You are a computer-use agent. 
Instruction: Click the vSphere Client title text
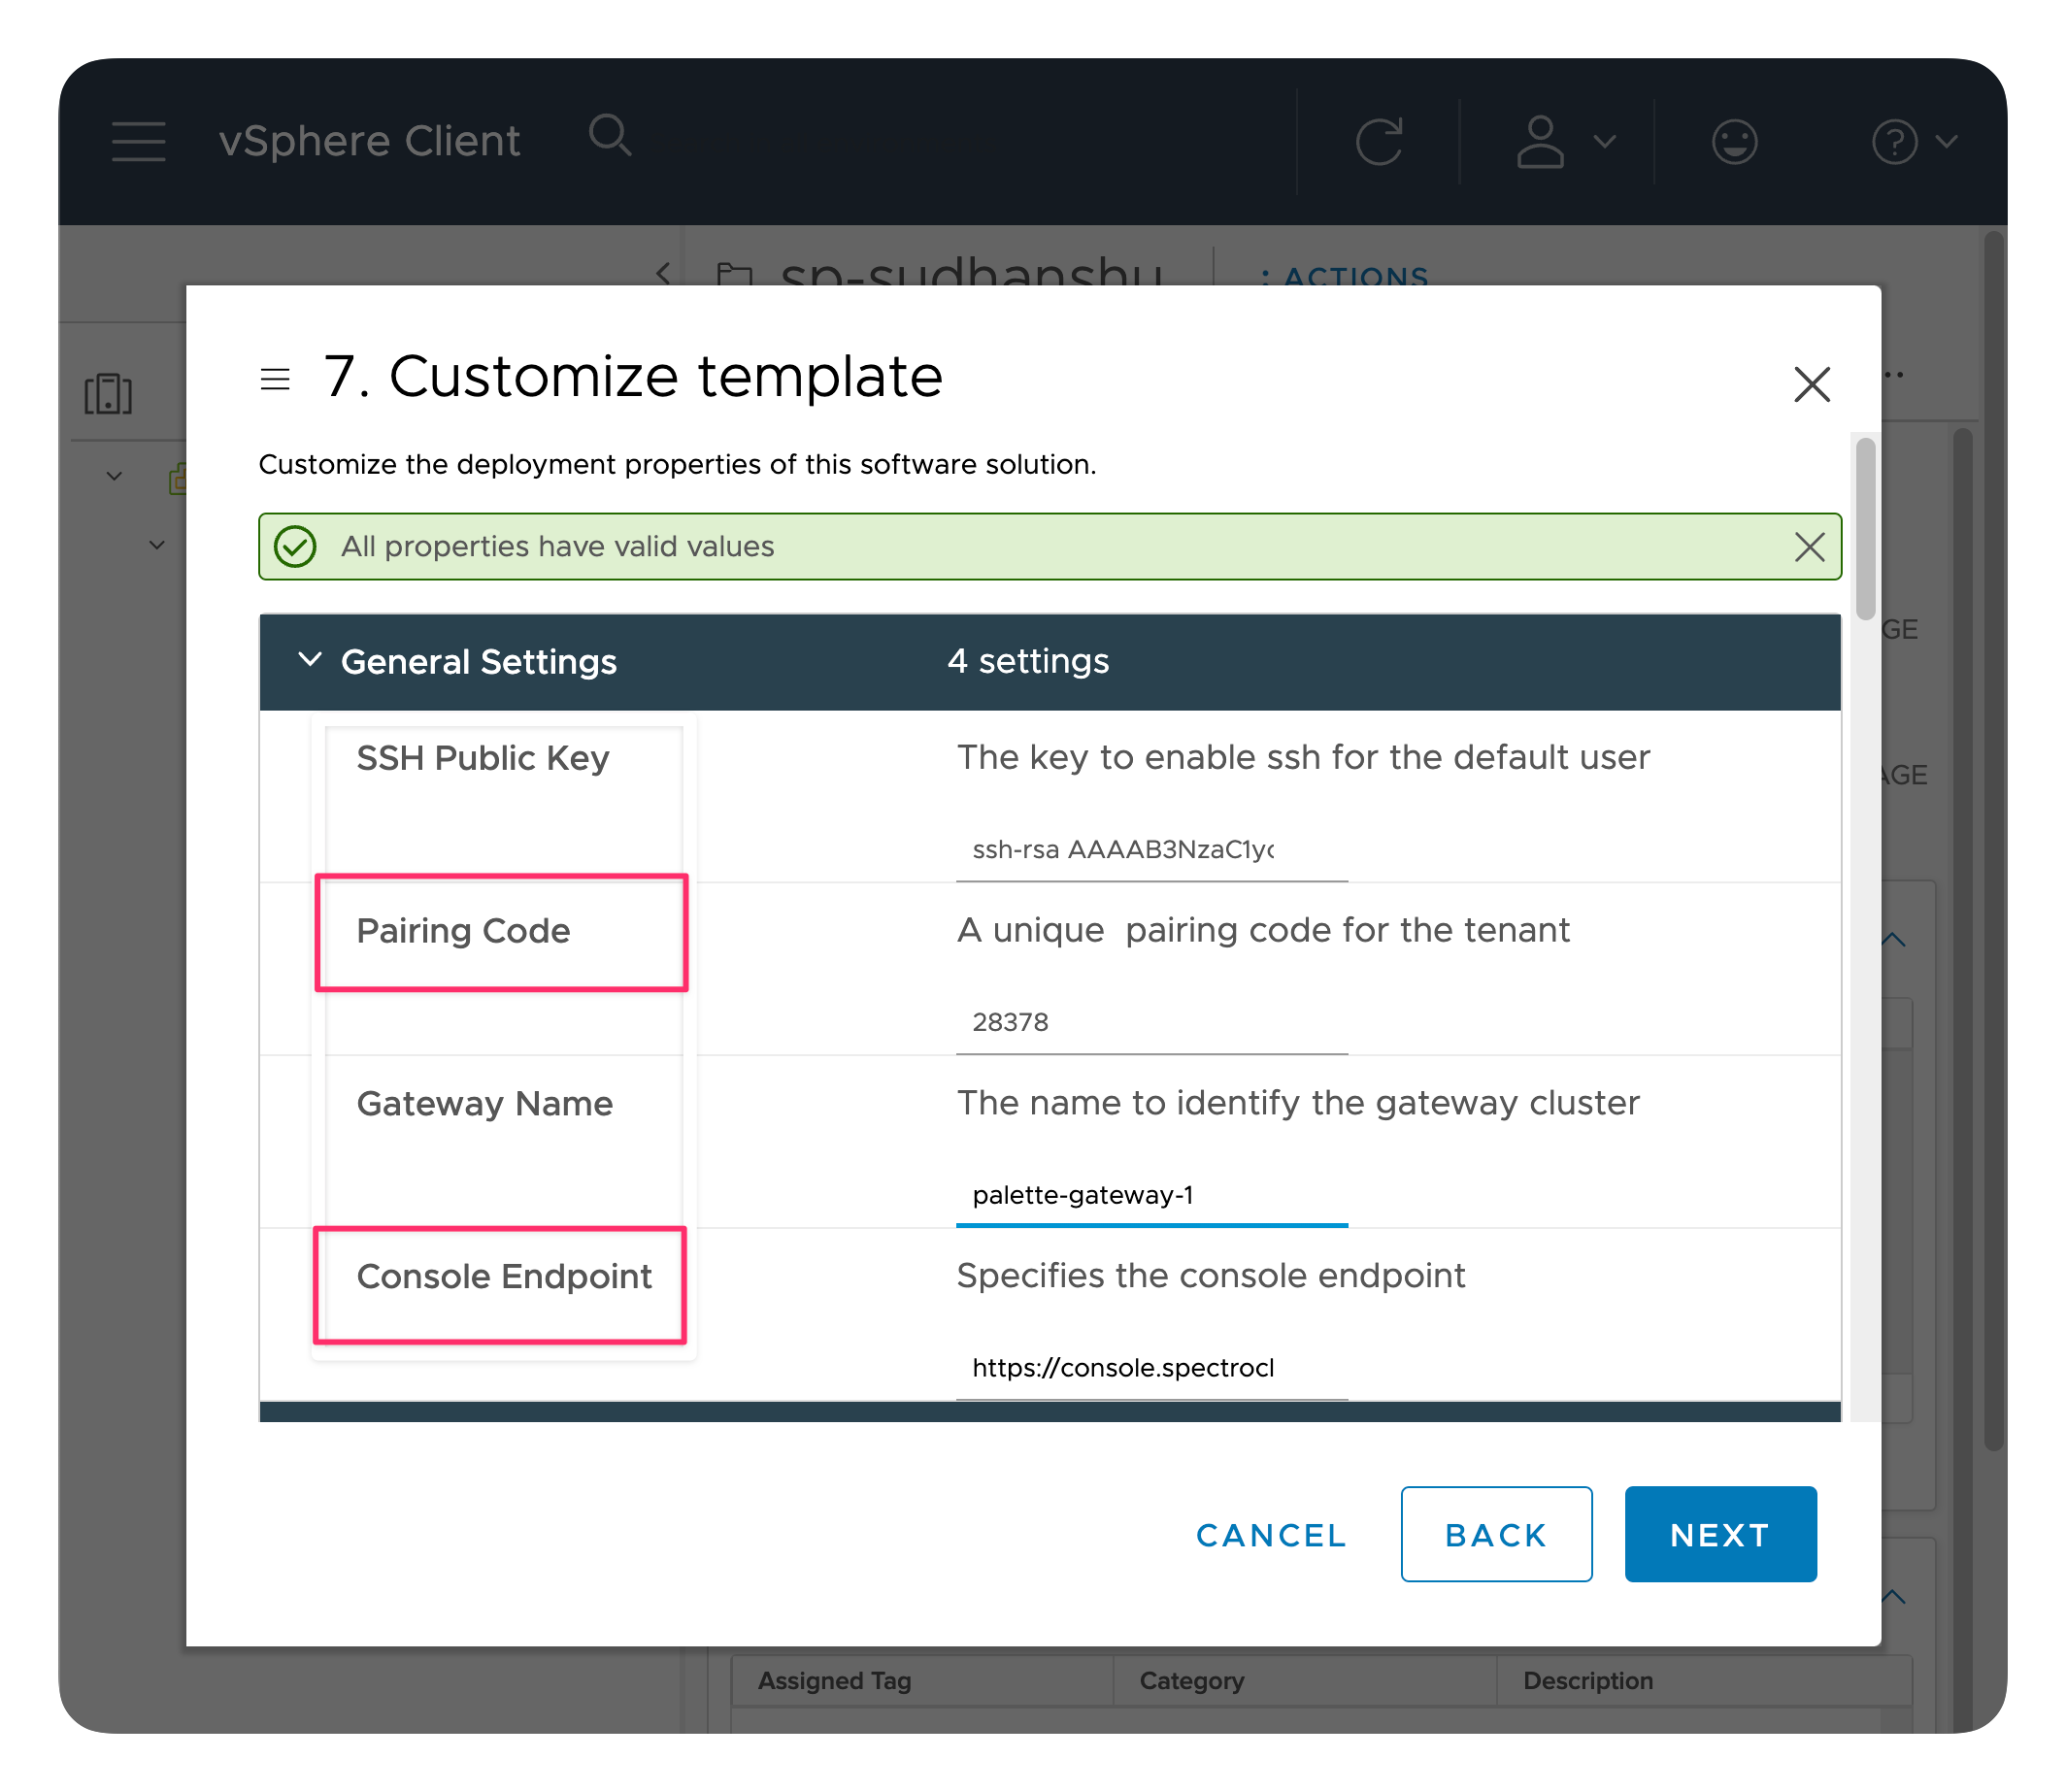tap(369, 141)
